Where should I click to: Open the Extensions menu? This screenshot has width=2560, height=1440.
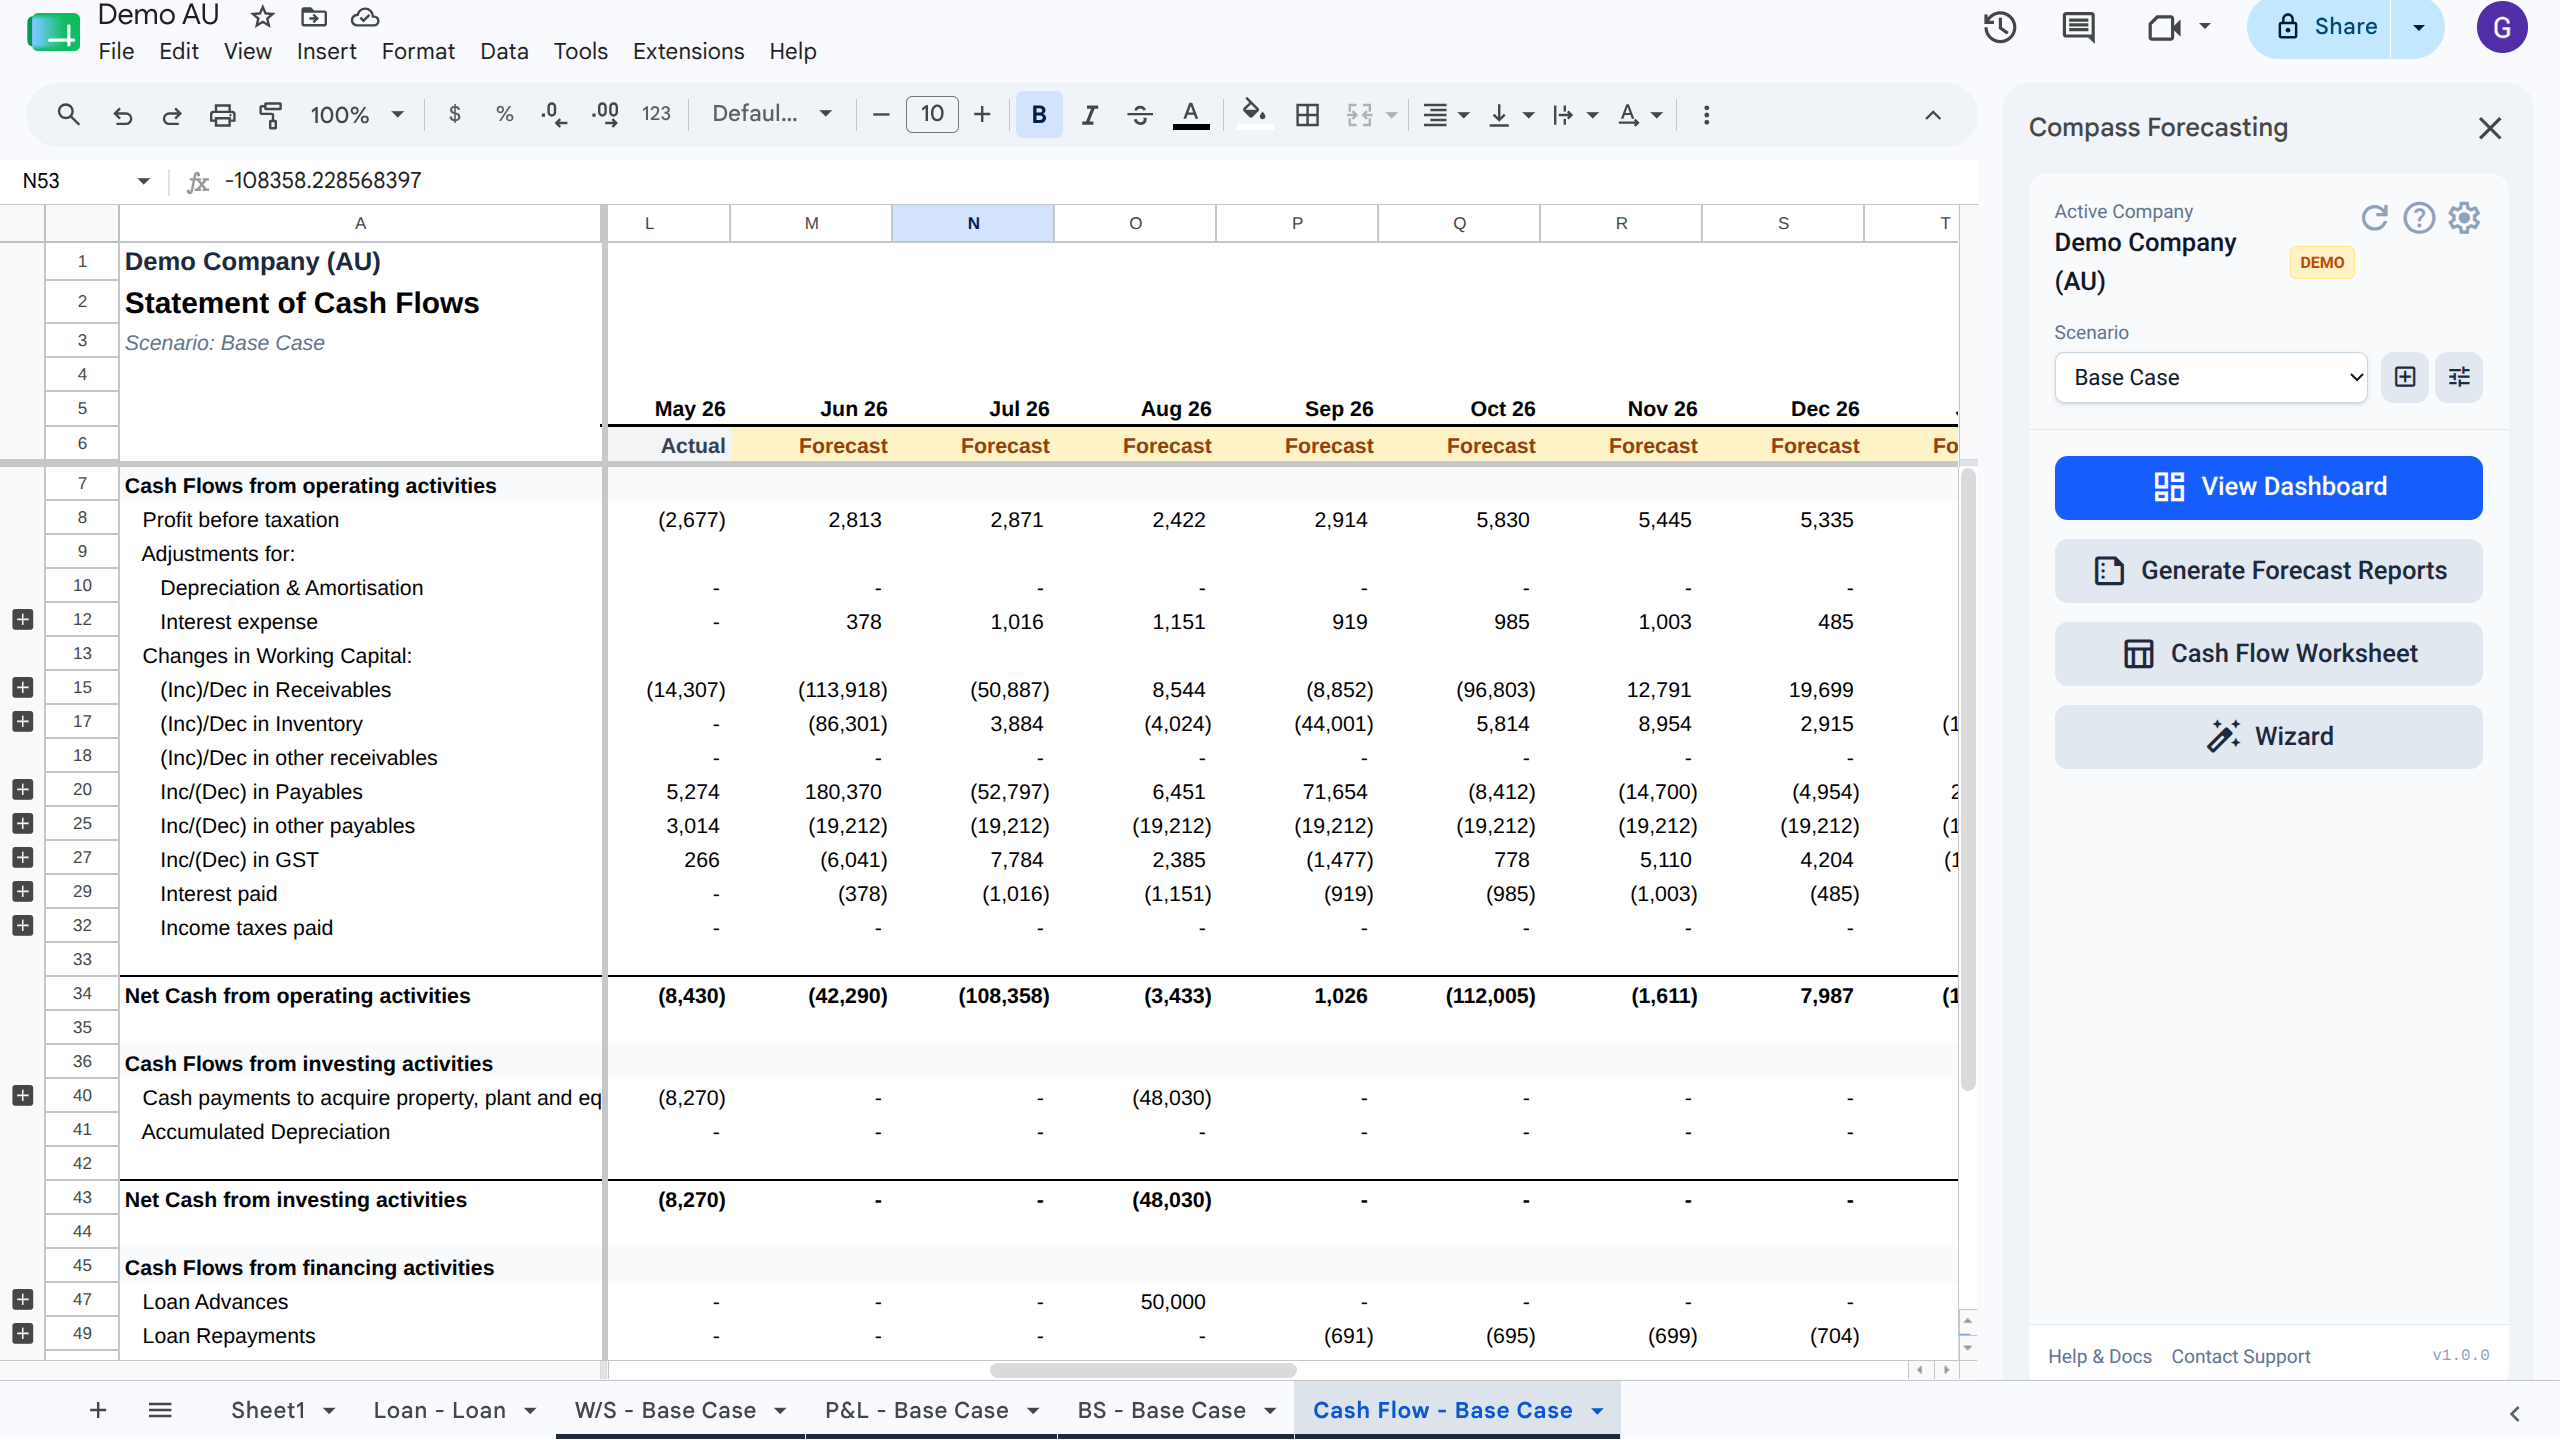(x=688, y=51)
